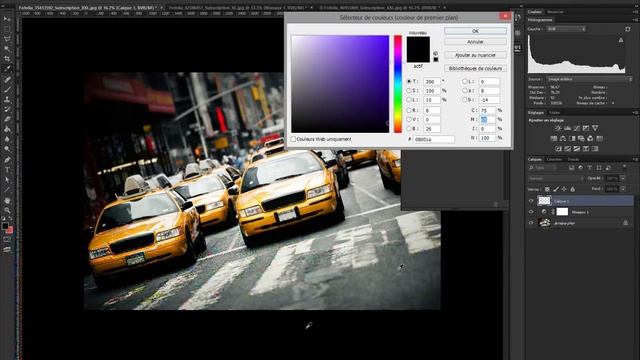Select the Pen tool
Image resolution: width=640 pixels, height=360 pixels.
[7, 160]
